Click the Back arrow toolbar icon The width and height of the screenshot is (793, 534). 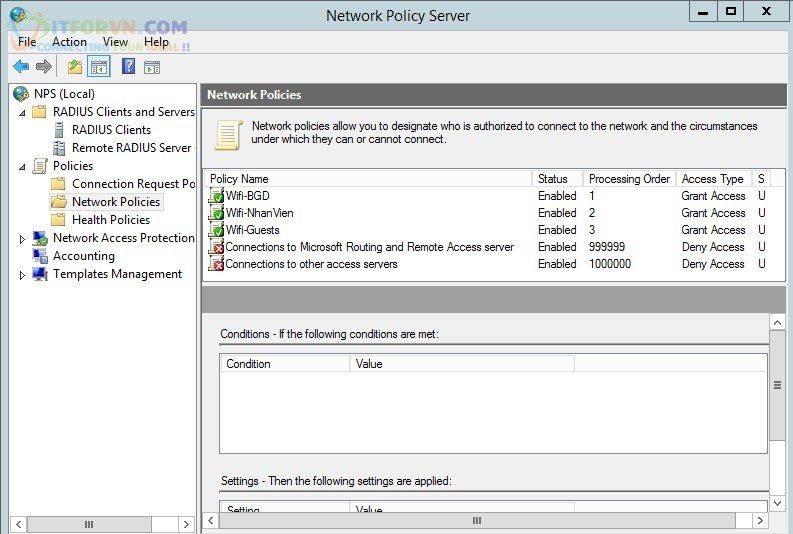pos(21,67)
